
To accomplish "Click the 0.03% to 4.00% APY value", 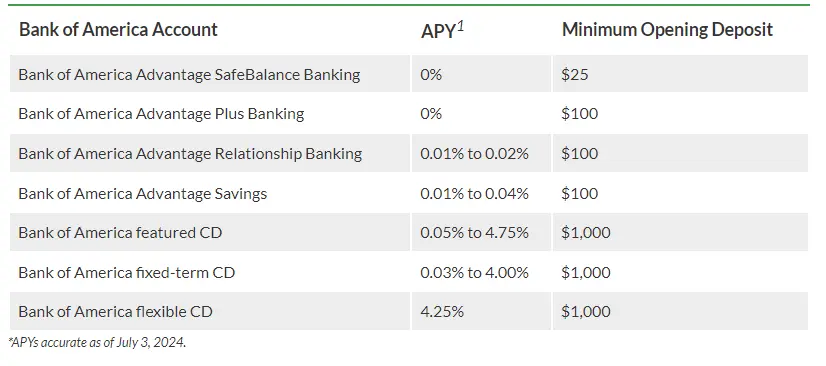I will [474, 272].
